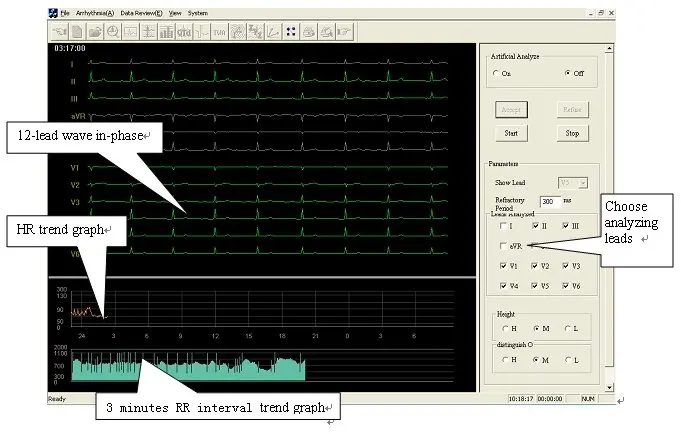This screenshot has height=434, width=681.
Task: Enable the aVR lead checkbox
Action: coord(503,246)
